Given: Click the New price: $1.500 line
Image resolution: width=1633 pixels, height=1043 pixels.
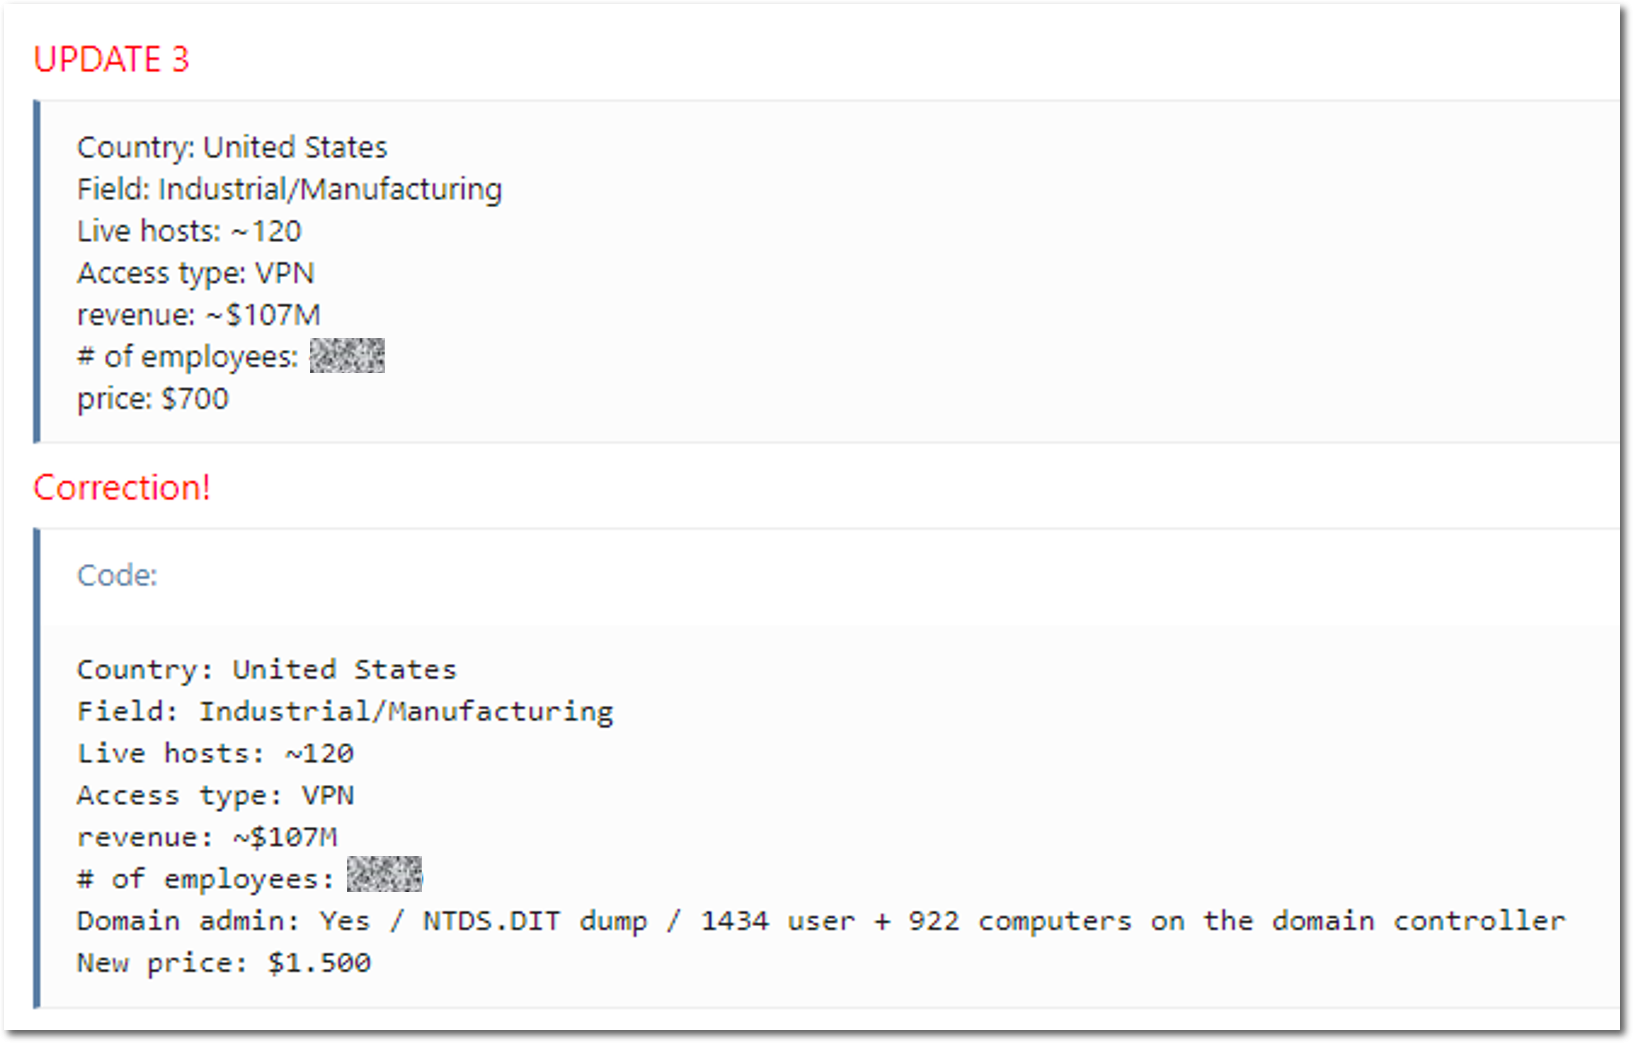Looking at the screenshot, I should 224,963.
